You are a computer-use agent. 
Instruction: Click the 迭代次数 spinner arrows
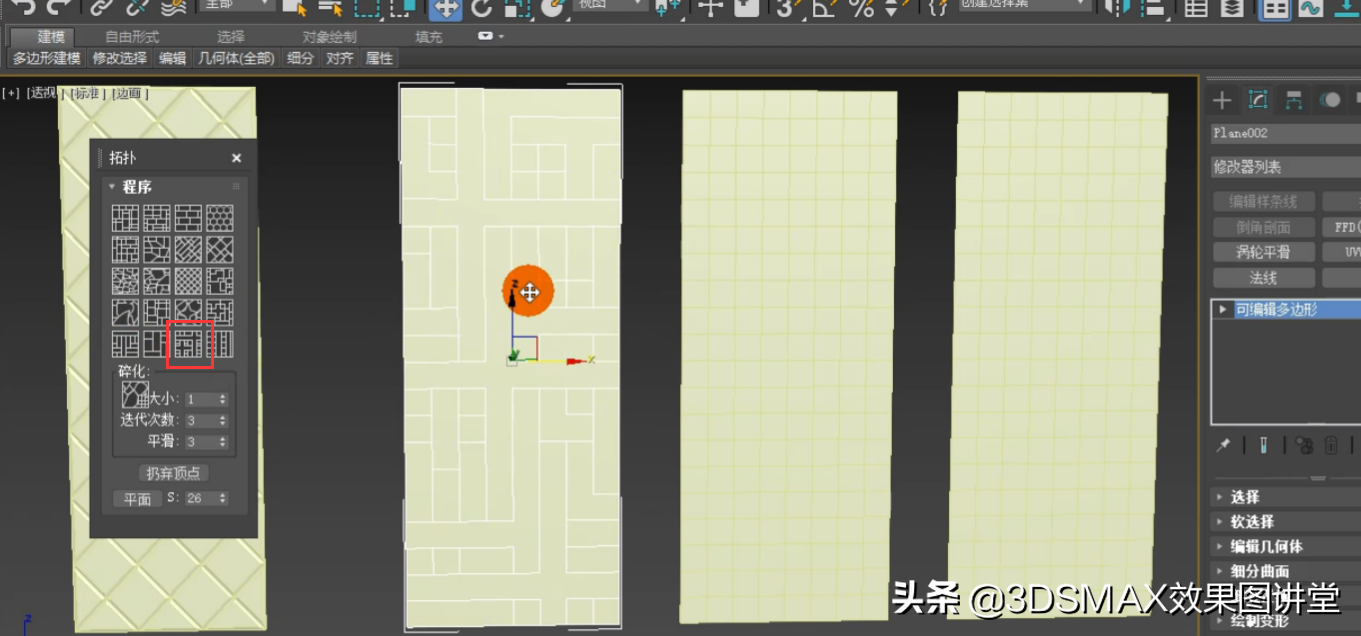click(222, 421)
